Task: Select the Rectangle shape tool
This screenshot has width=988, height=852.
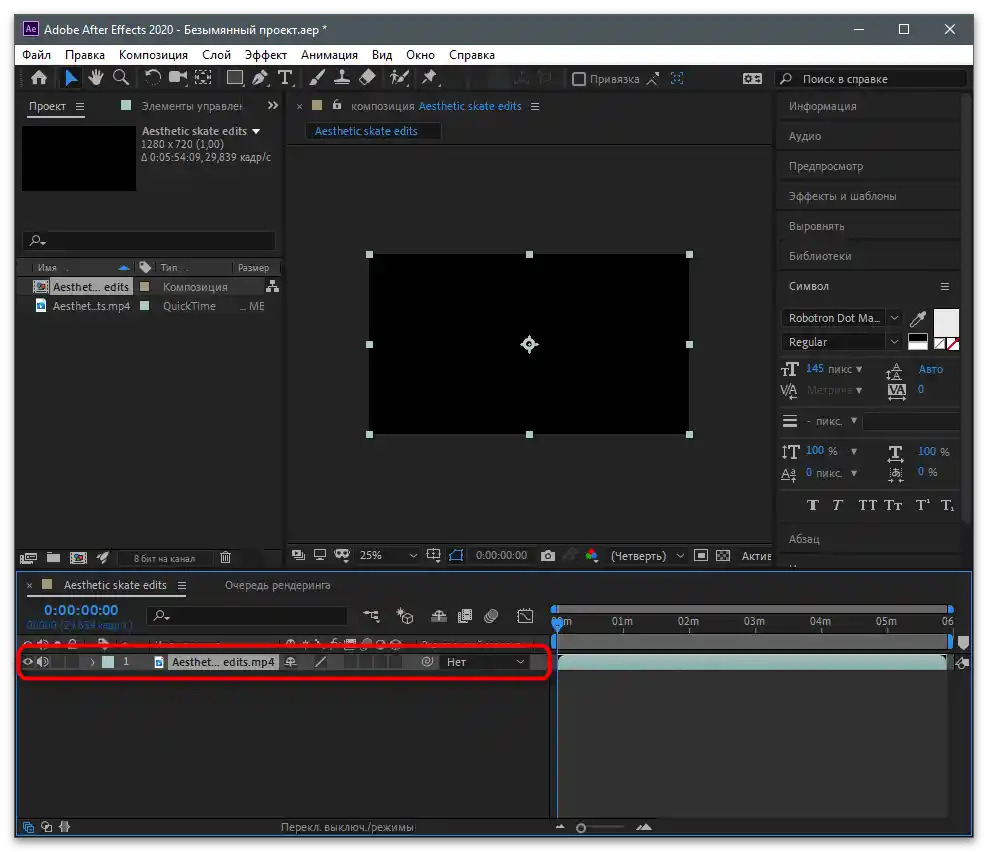Action: (235, 78)
